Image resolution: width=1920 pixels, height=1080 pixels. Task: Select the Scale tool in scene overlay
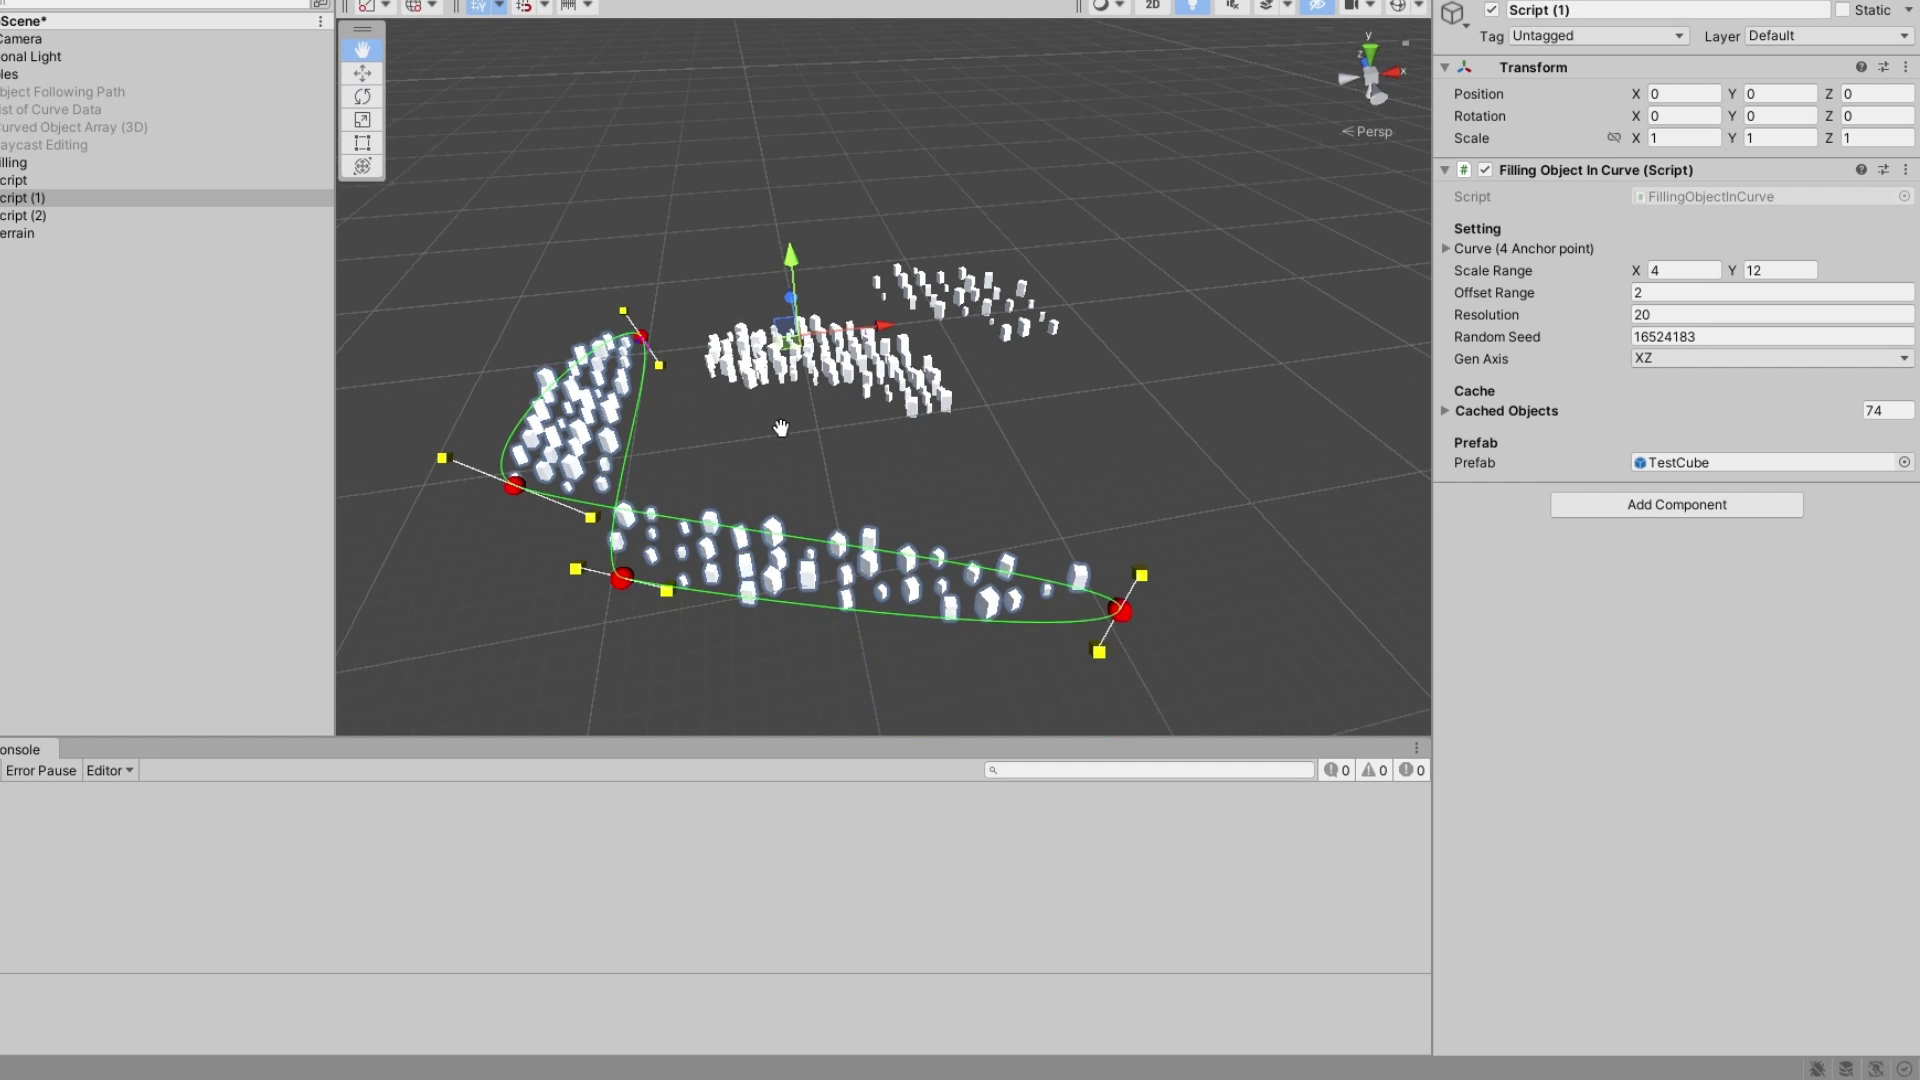[362, 119]
